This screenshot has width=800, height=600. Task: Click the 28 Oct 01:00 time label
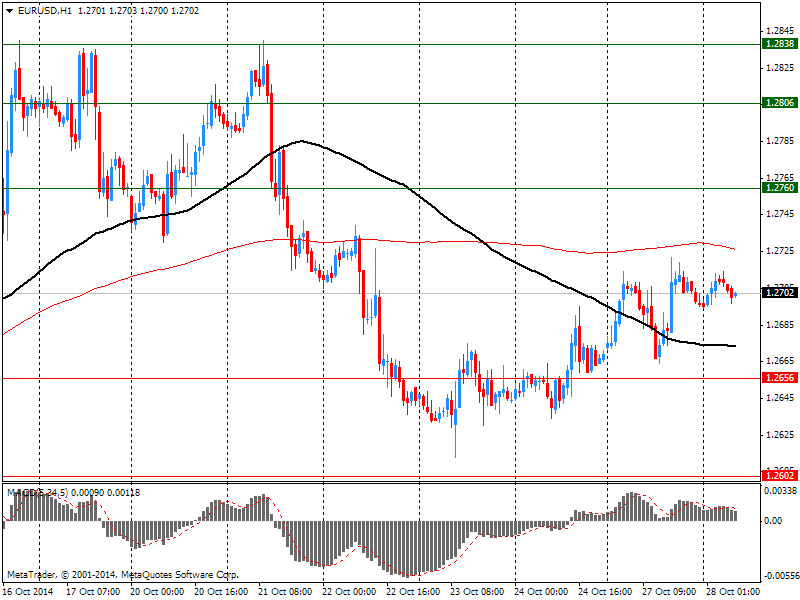(x=733, y=592)
